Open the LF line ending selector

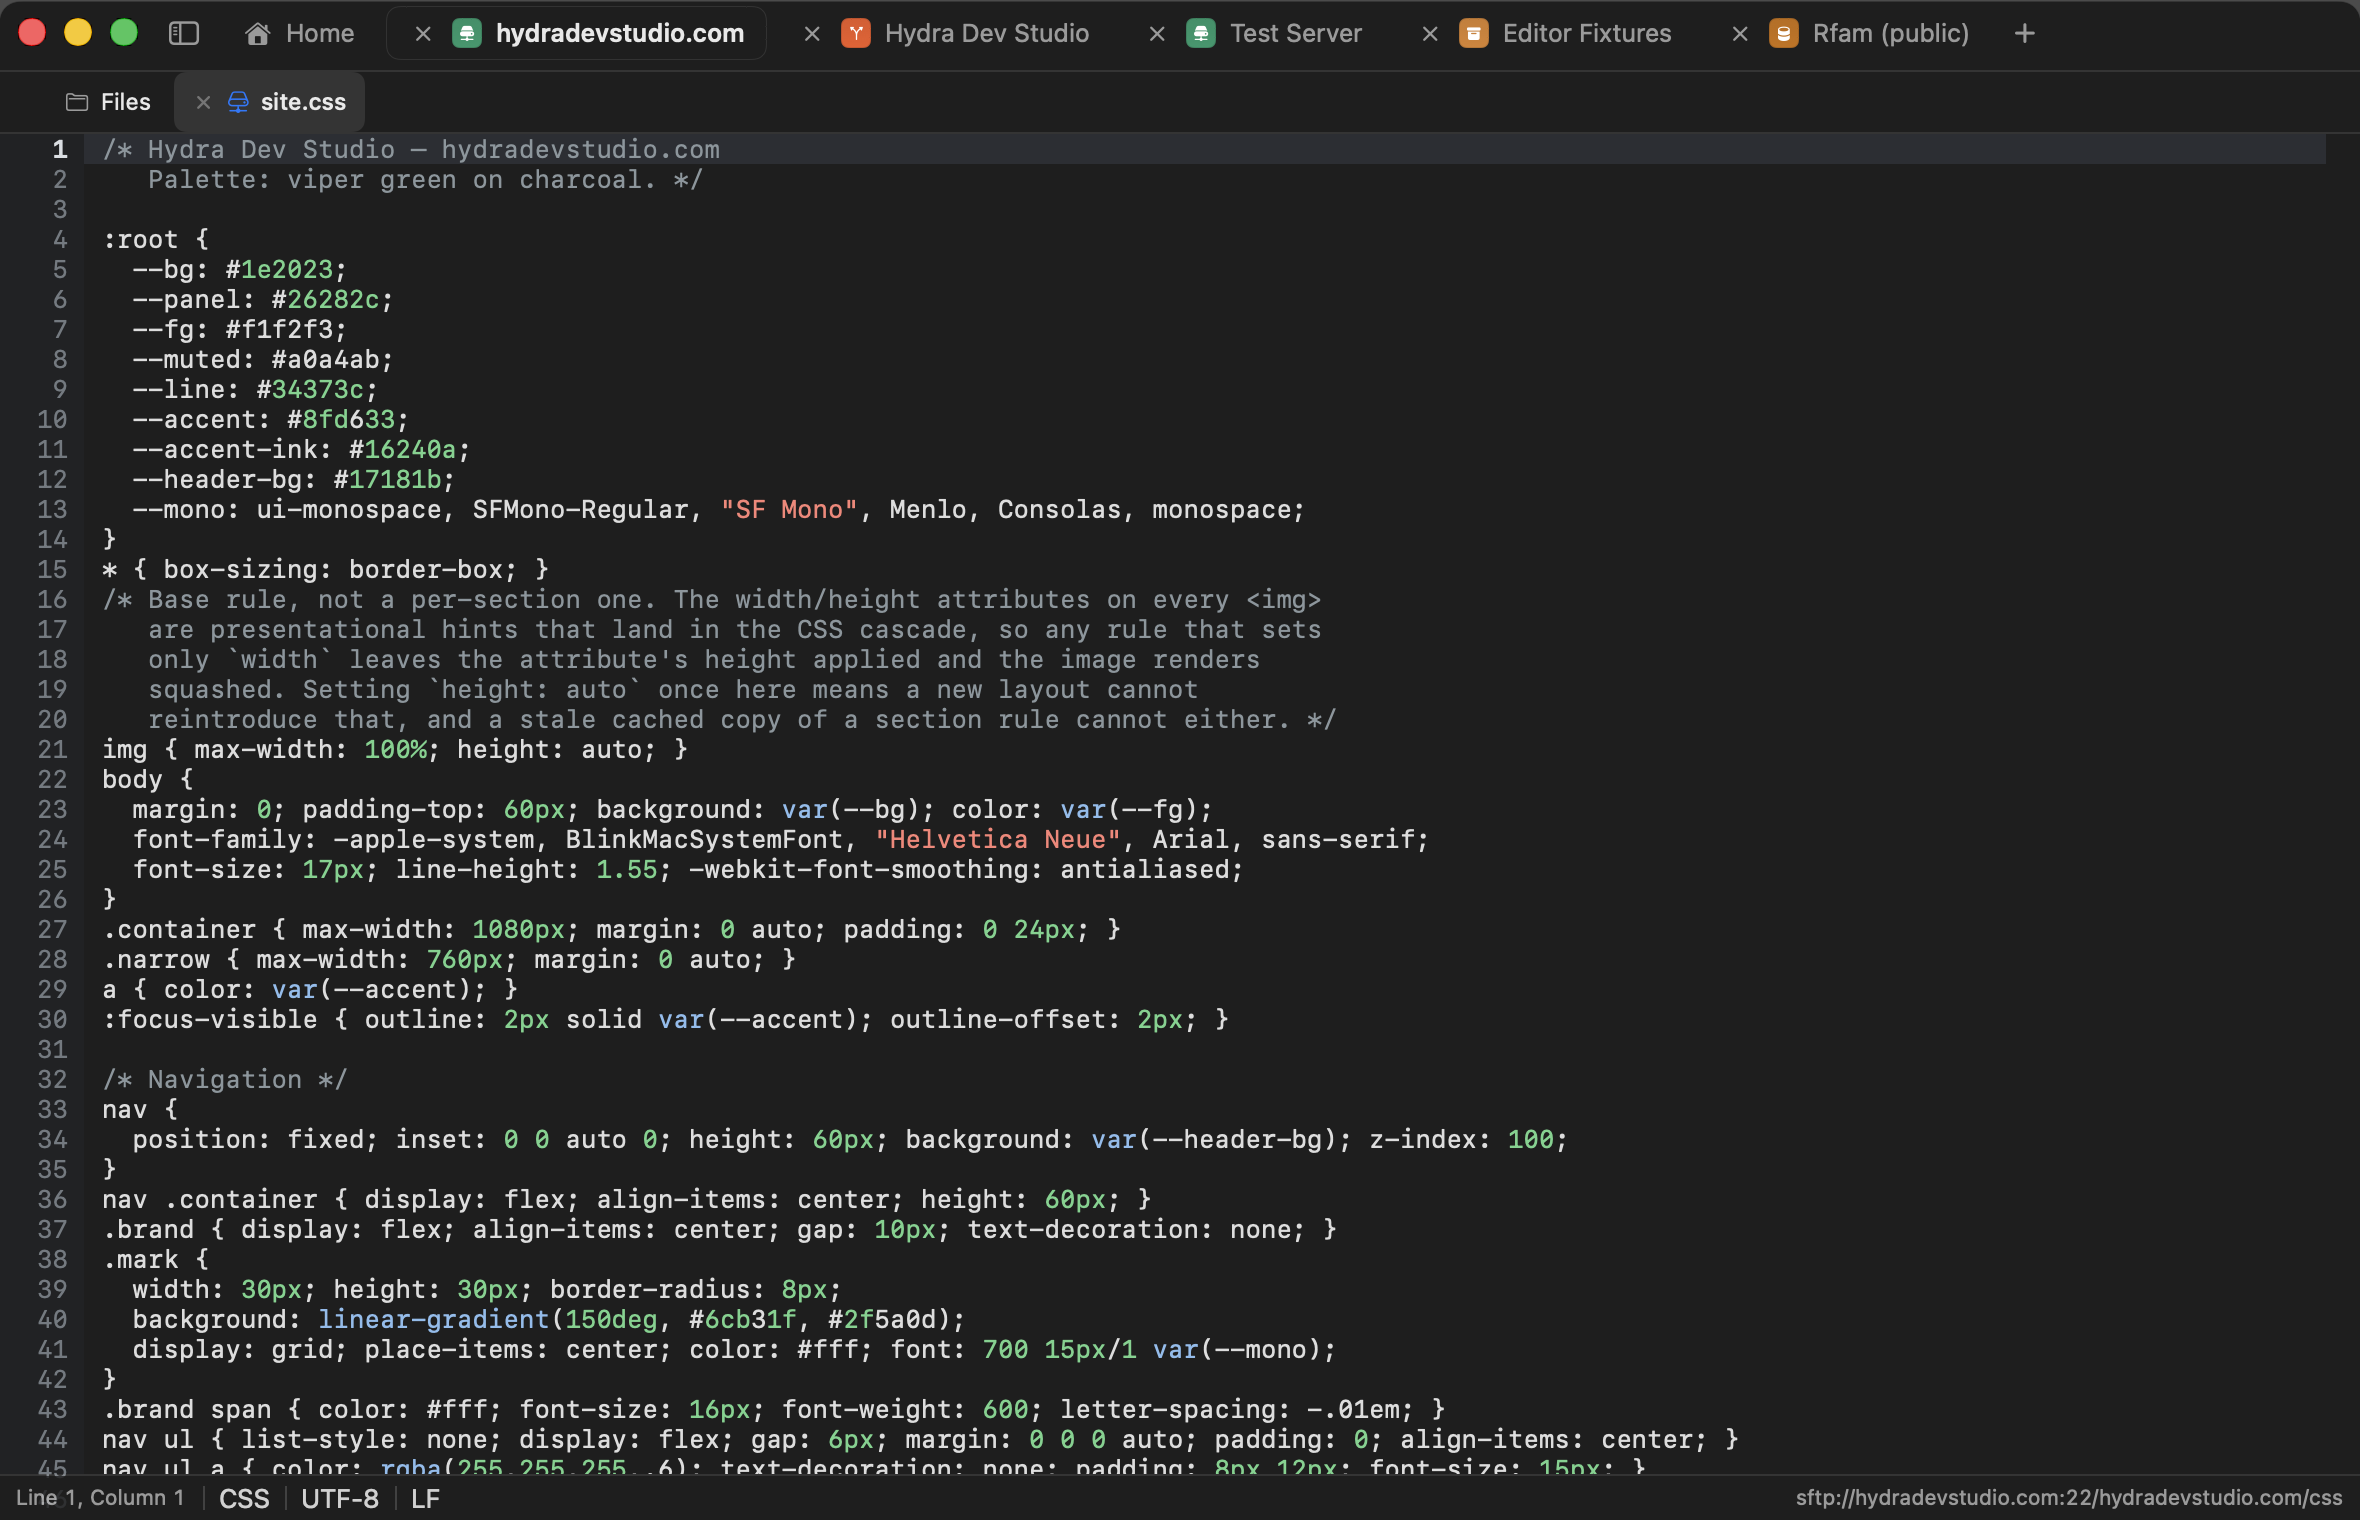[425, 1498]
